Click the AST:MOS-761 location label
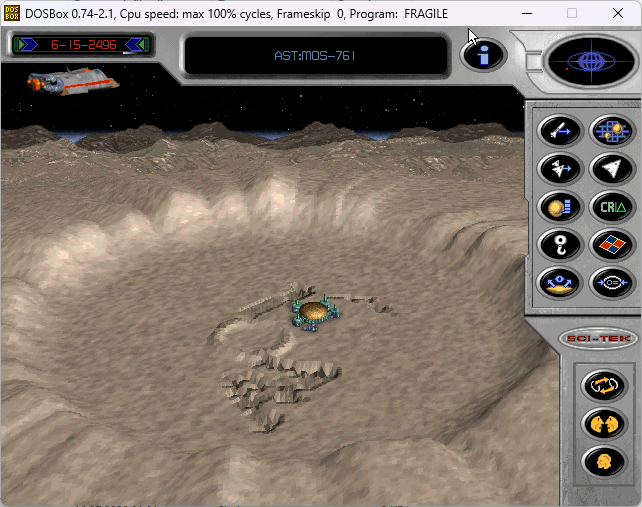This screenshot has height=507, width=642. coord(314,56)
